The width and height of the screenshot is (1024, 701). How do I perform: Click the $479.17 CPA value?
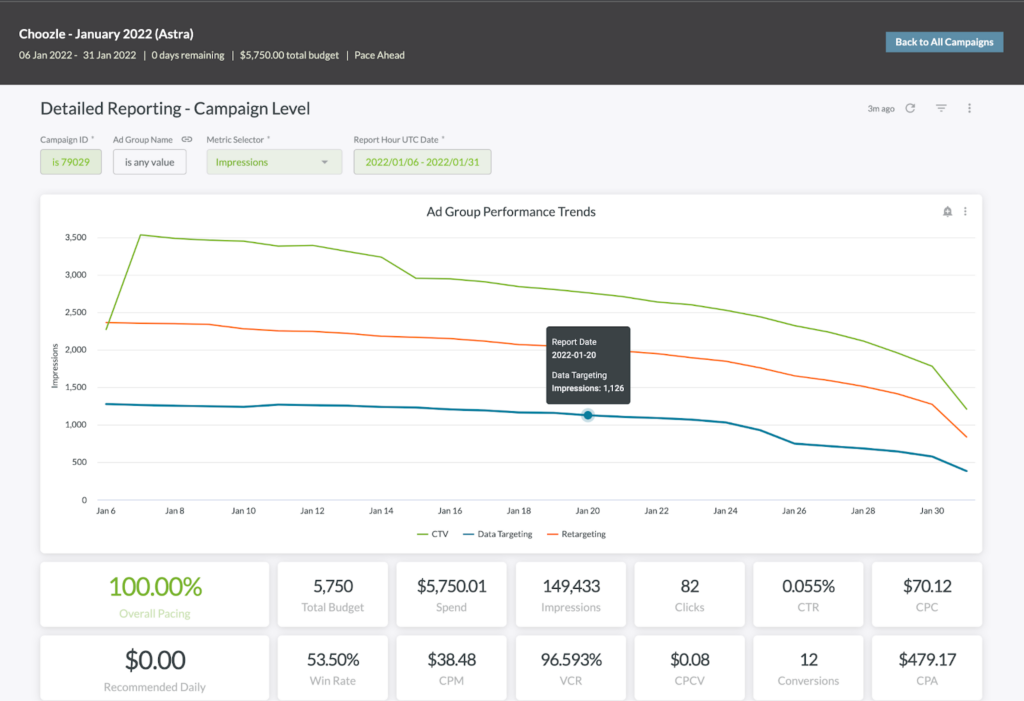click(927, 660)
